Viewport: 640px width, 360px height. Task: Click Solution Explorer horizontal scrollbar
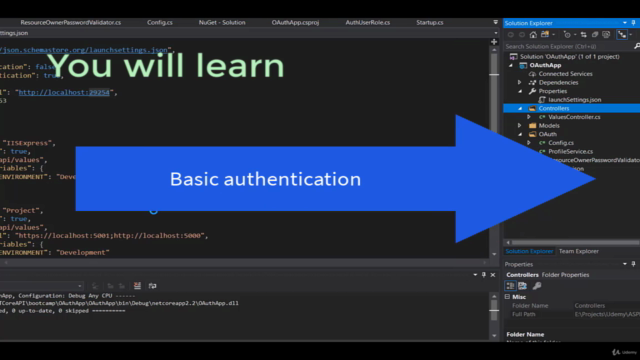coord(575,242)
